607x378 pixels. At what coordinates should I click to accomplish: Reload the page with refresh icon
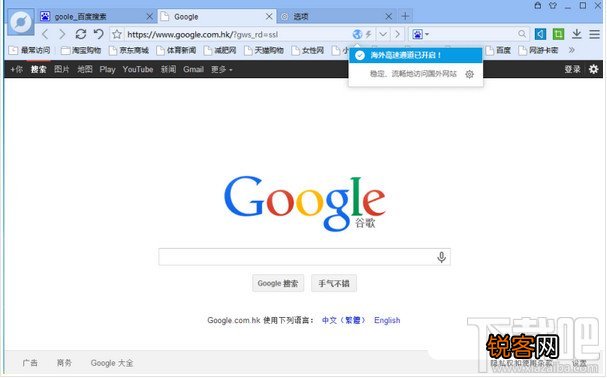click(81, 34)
